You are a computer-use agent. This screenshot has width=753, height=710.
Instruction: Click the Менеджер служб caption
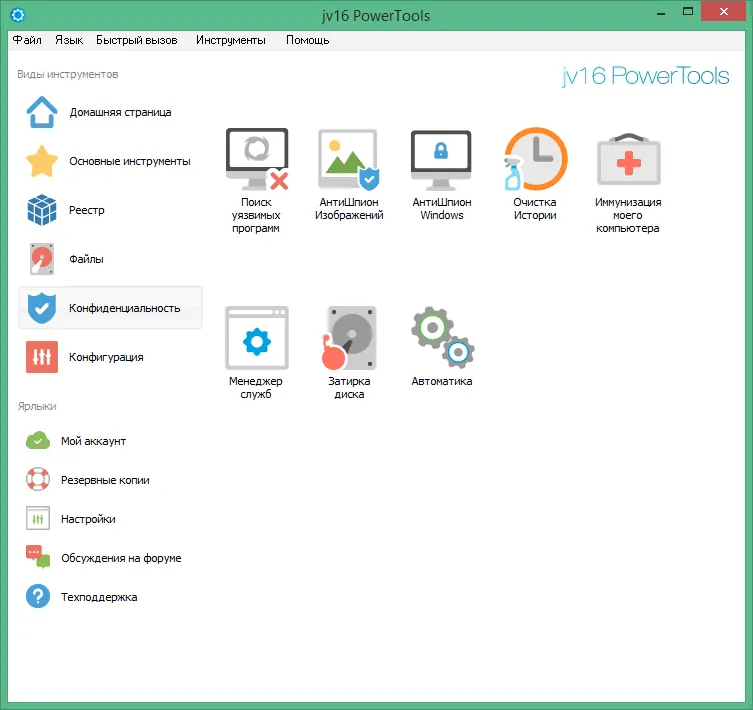256,388
